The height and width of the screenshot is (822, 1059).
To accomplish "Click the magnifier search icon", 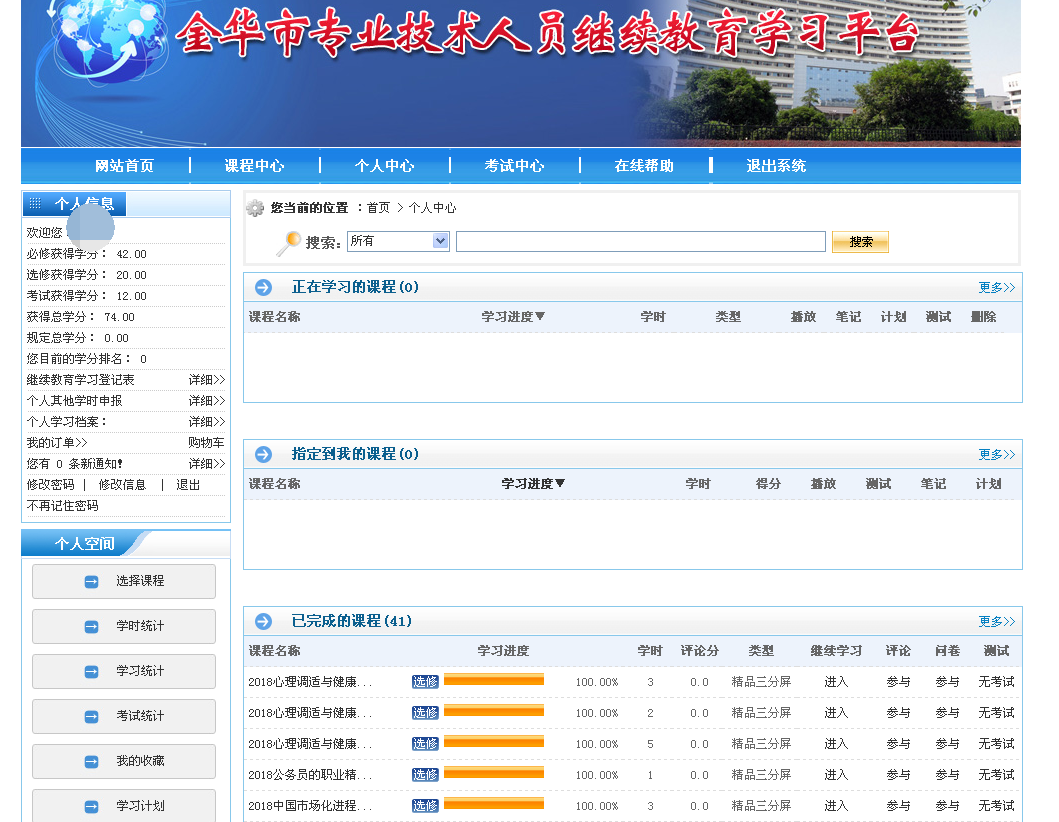I will (x=288, y=243).
